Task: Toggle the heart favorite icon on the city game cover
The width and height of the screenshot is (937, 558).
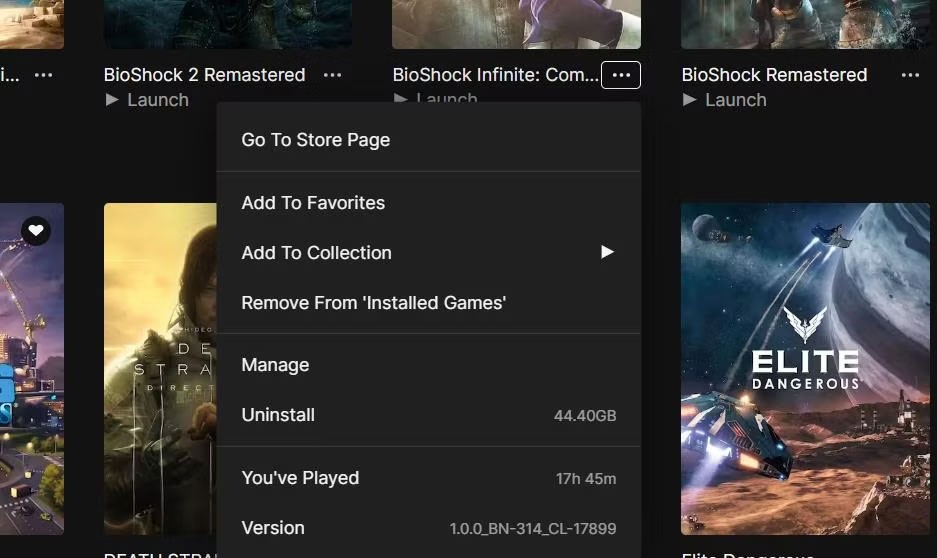Action: click(x=36, y=231)
